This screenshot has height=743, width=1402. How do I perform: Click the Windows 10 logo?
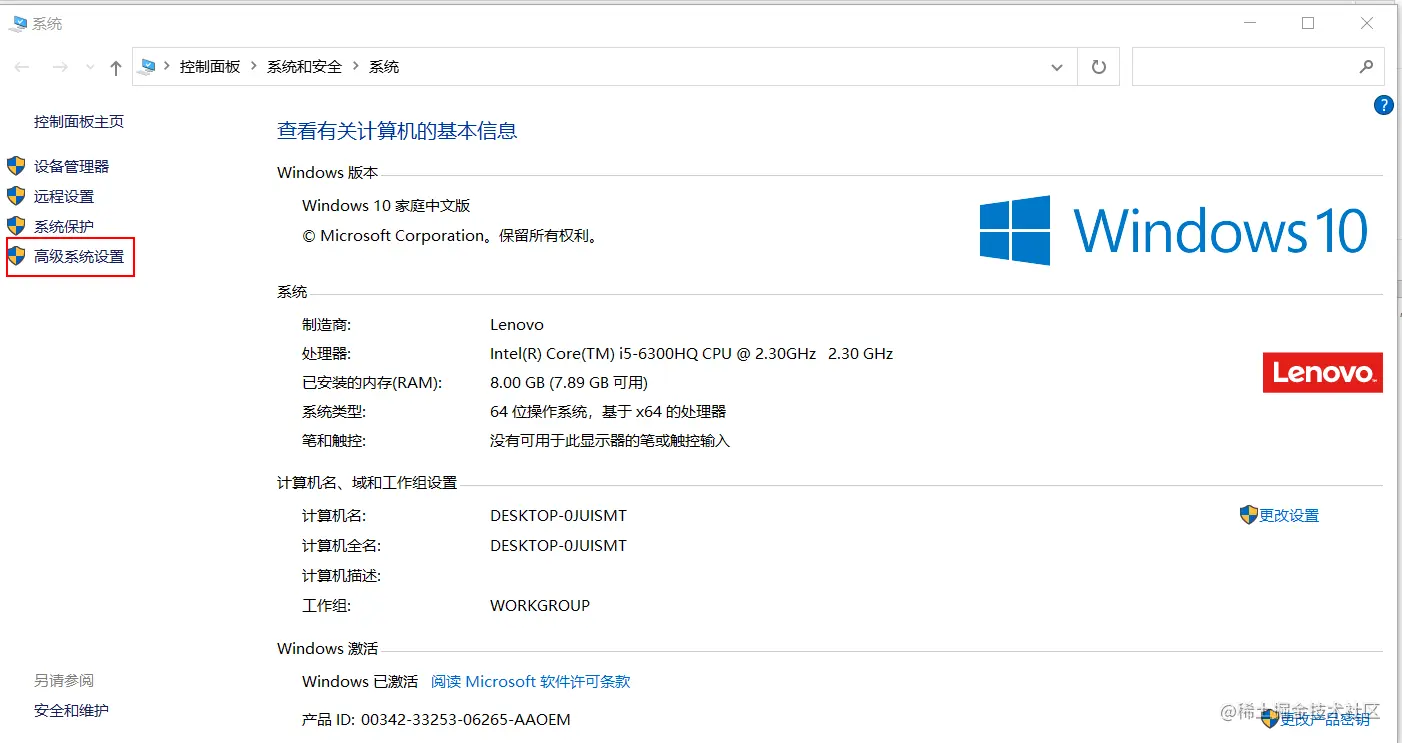(1174, 230)
